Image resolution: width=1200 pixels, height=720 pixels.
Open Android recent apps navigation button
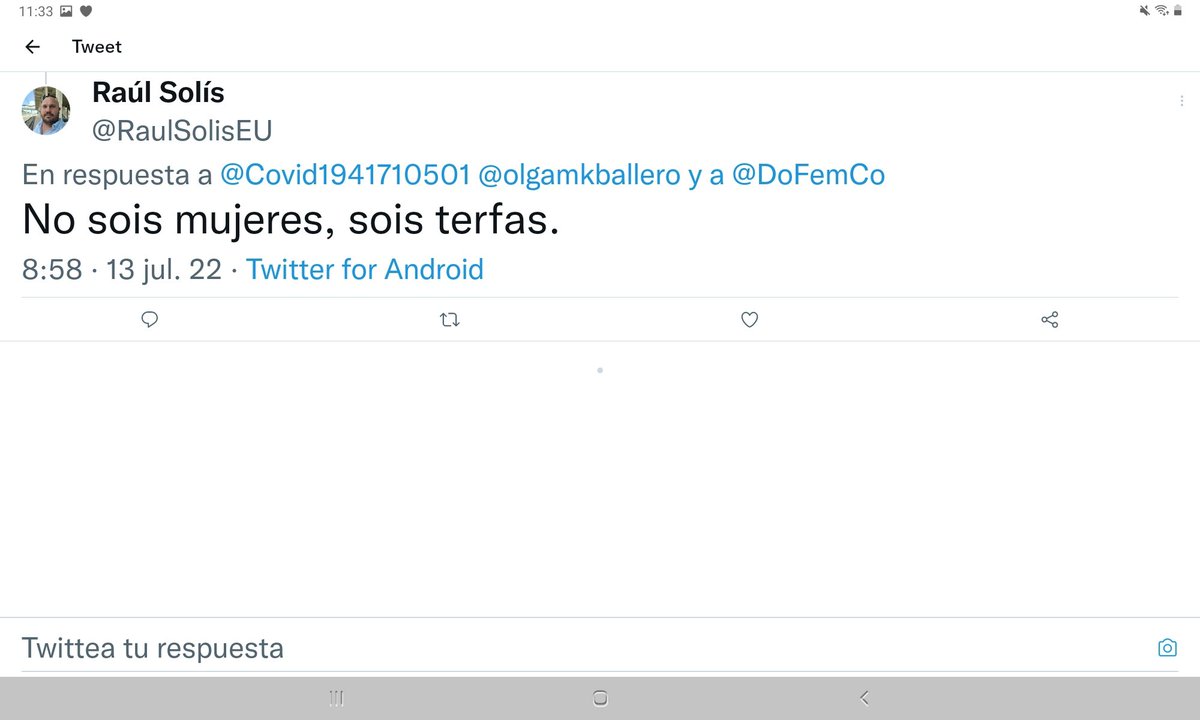coord(337,698)
